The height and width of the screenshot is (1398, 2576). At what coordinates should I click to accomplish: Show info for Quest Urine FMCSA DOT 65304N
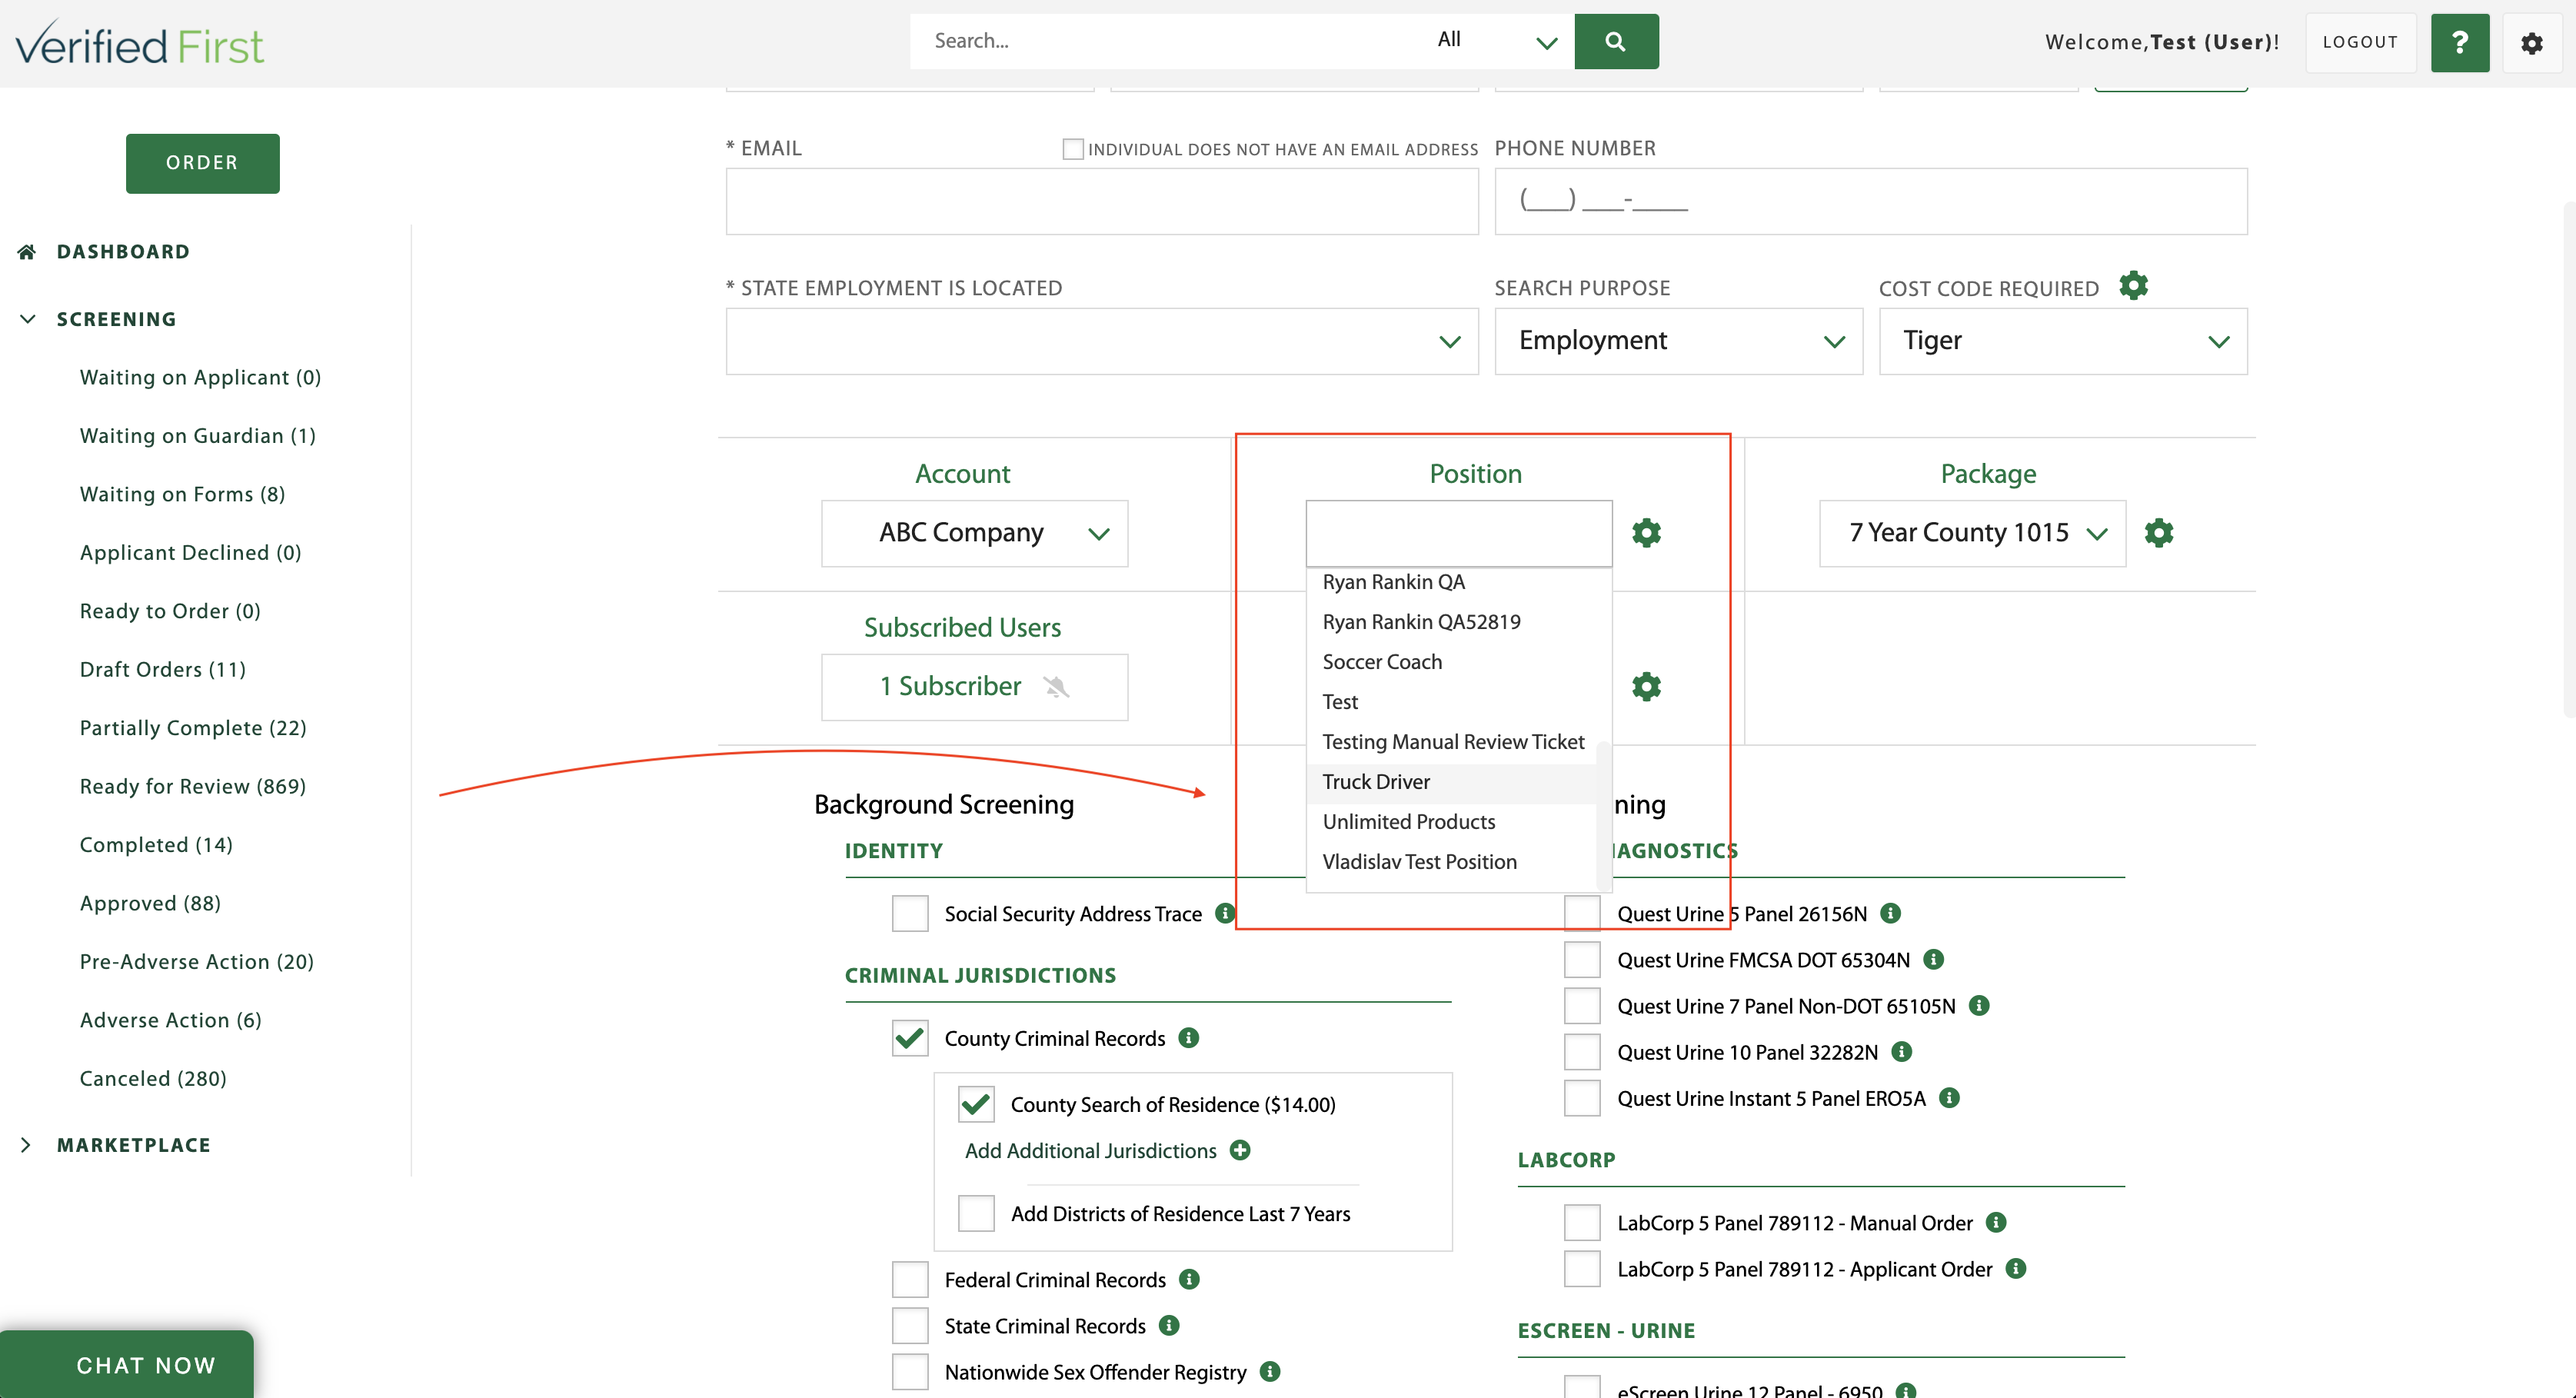[1934, 959]
